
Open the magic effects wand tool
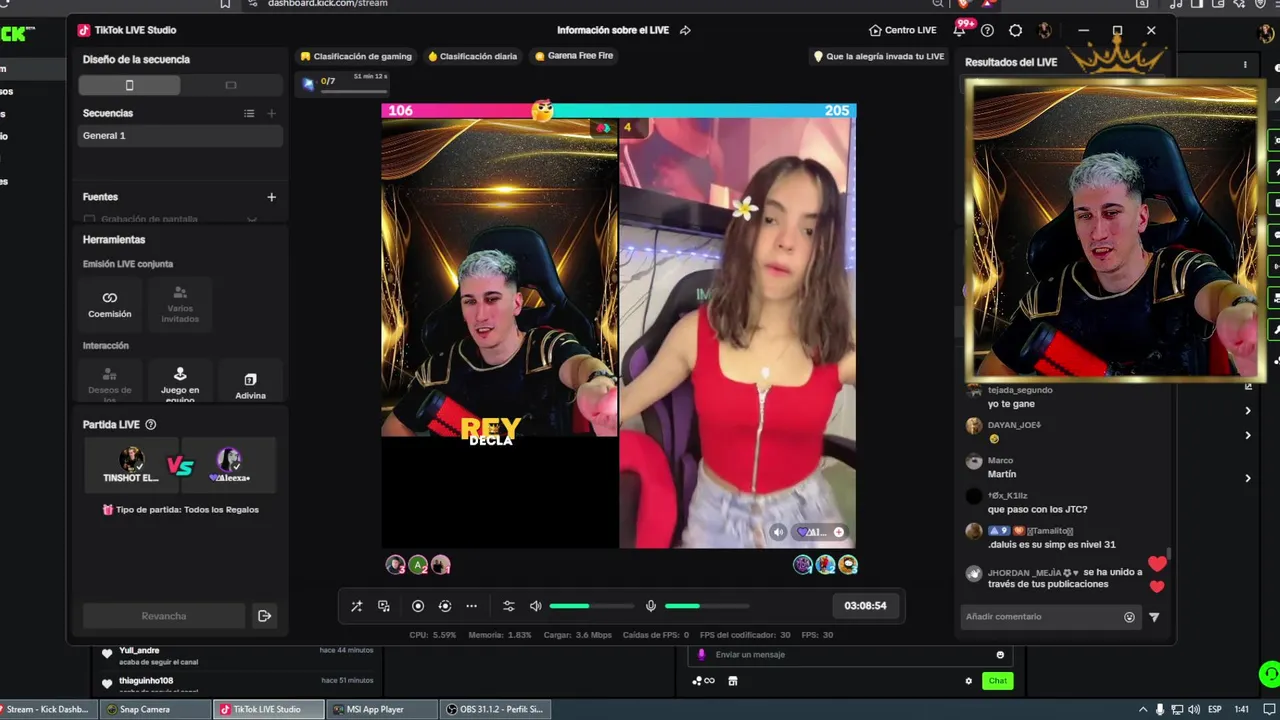(x=356, y=606)
